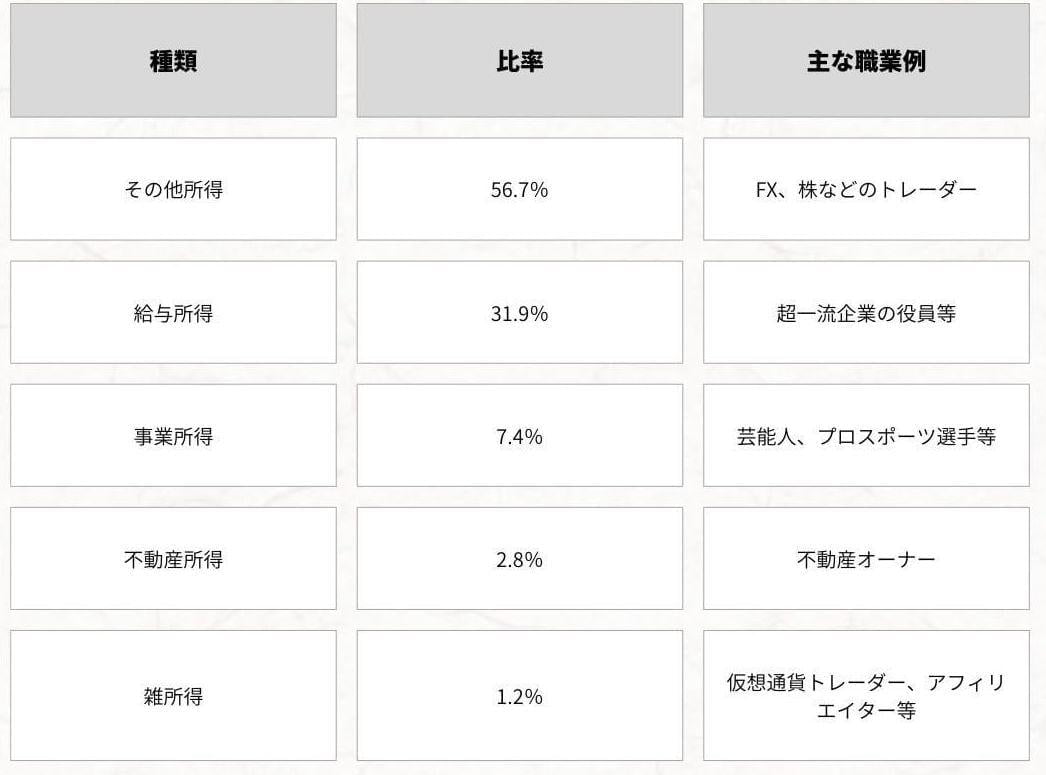
Task: Click the 不動産オーナー cell
Action: click(x=866, y=559)
